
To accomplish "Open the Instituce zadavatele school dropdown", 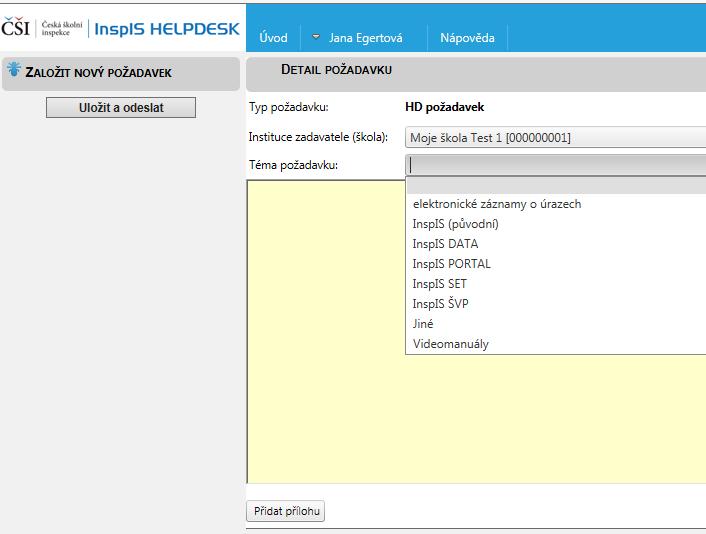I will click(556, 137).
